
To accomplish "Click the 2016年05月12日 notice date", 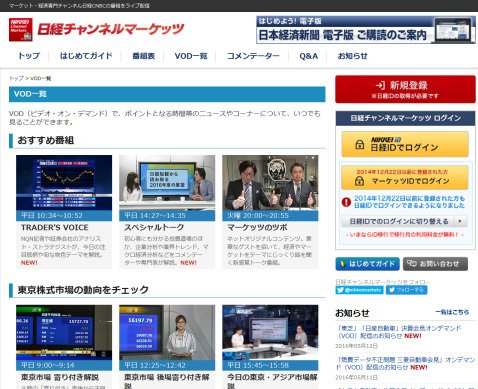I will point(356,346).
